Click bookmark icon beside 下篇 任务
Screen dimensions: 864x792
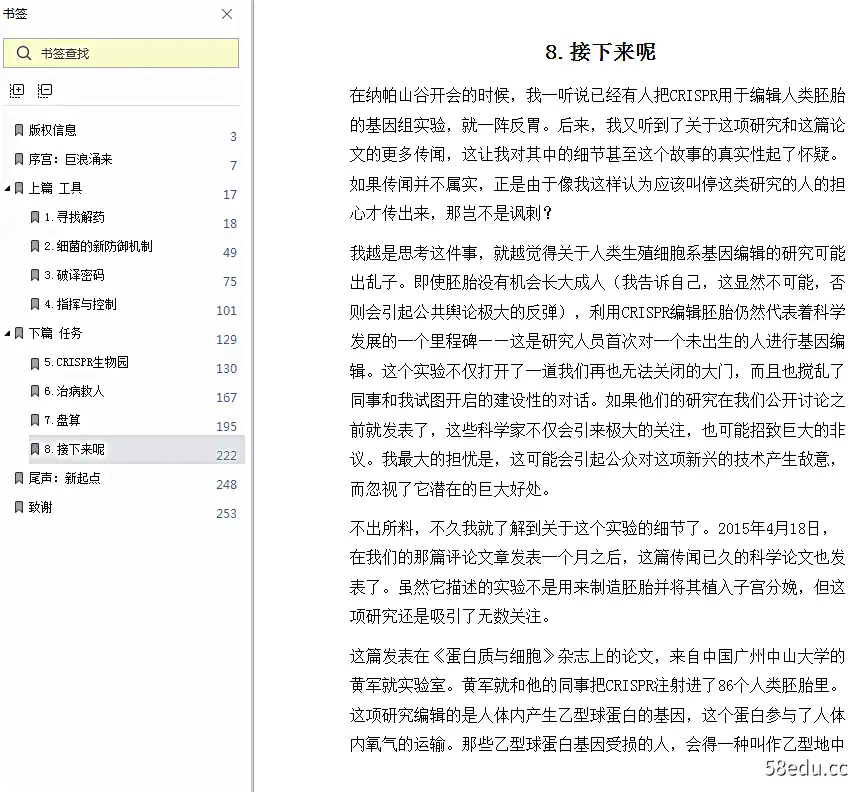point(19,333)
